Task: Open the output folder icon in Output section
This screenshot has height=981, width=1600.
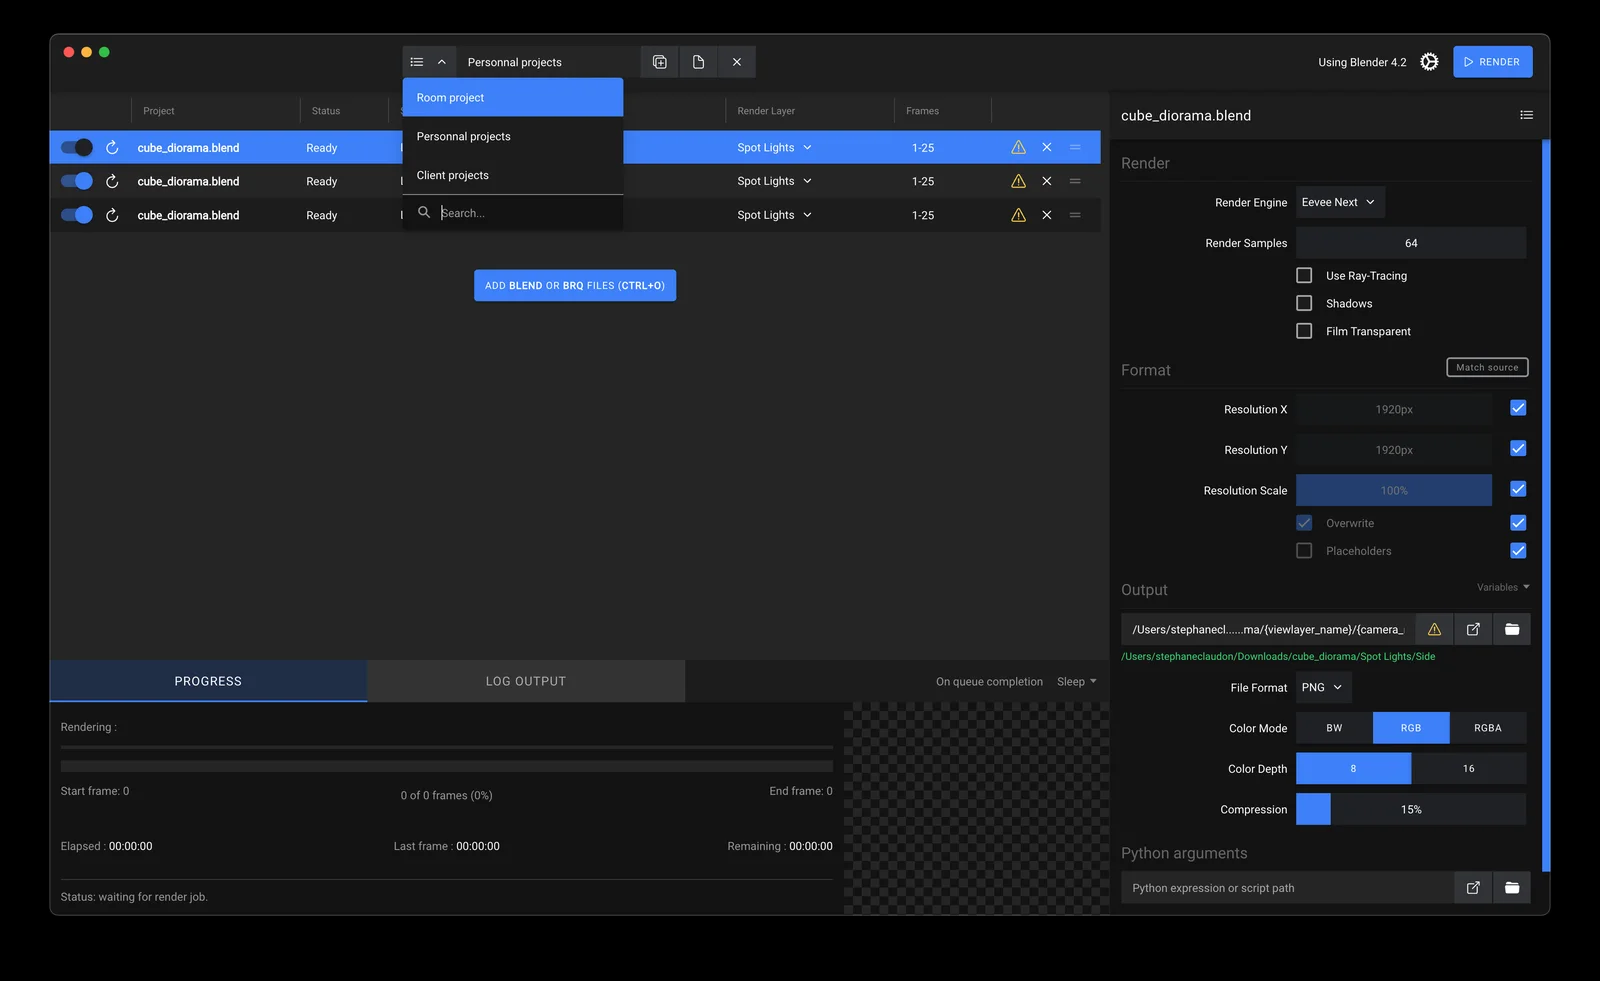Action: click(1511, 629)
